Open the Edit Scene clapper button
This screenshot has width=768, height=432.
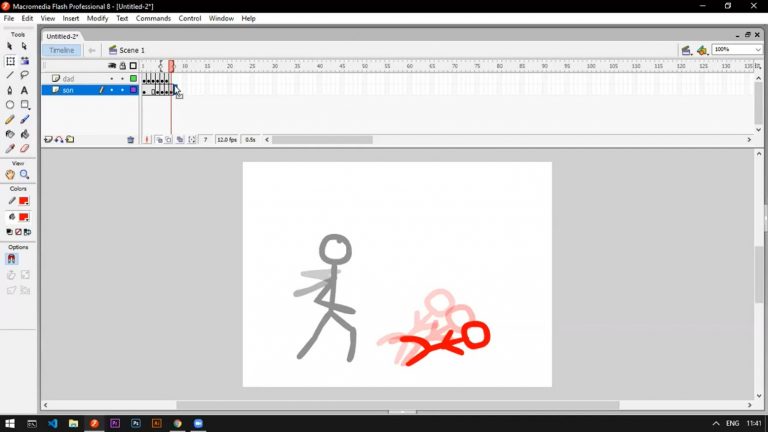coord(686,50)
